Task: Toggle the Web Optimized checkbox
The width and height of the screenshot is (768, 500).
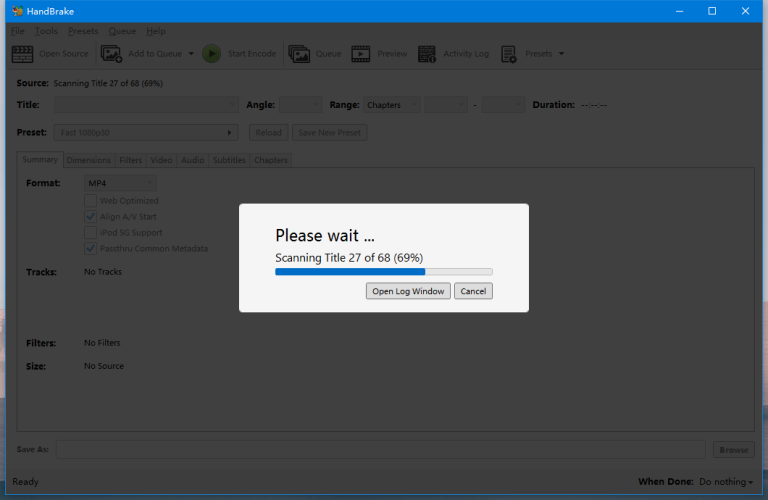Action: [x=90, y=200]
